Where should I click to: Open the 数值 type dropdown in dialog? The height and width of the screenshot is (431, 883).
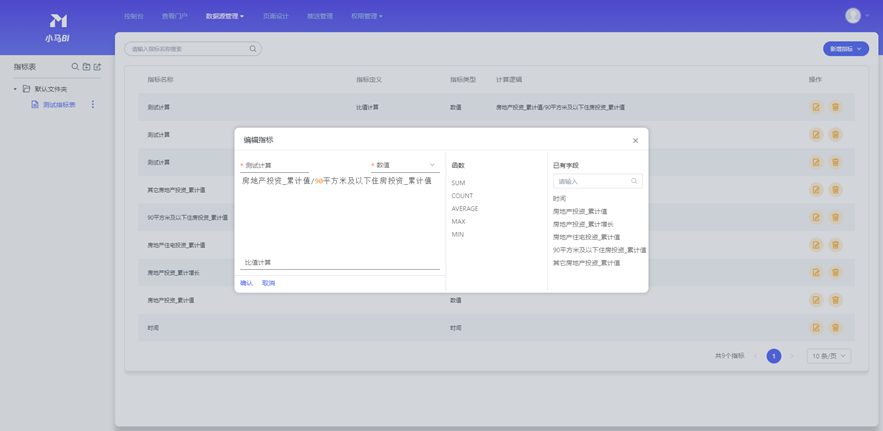[x=404, y=165]
